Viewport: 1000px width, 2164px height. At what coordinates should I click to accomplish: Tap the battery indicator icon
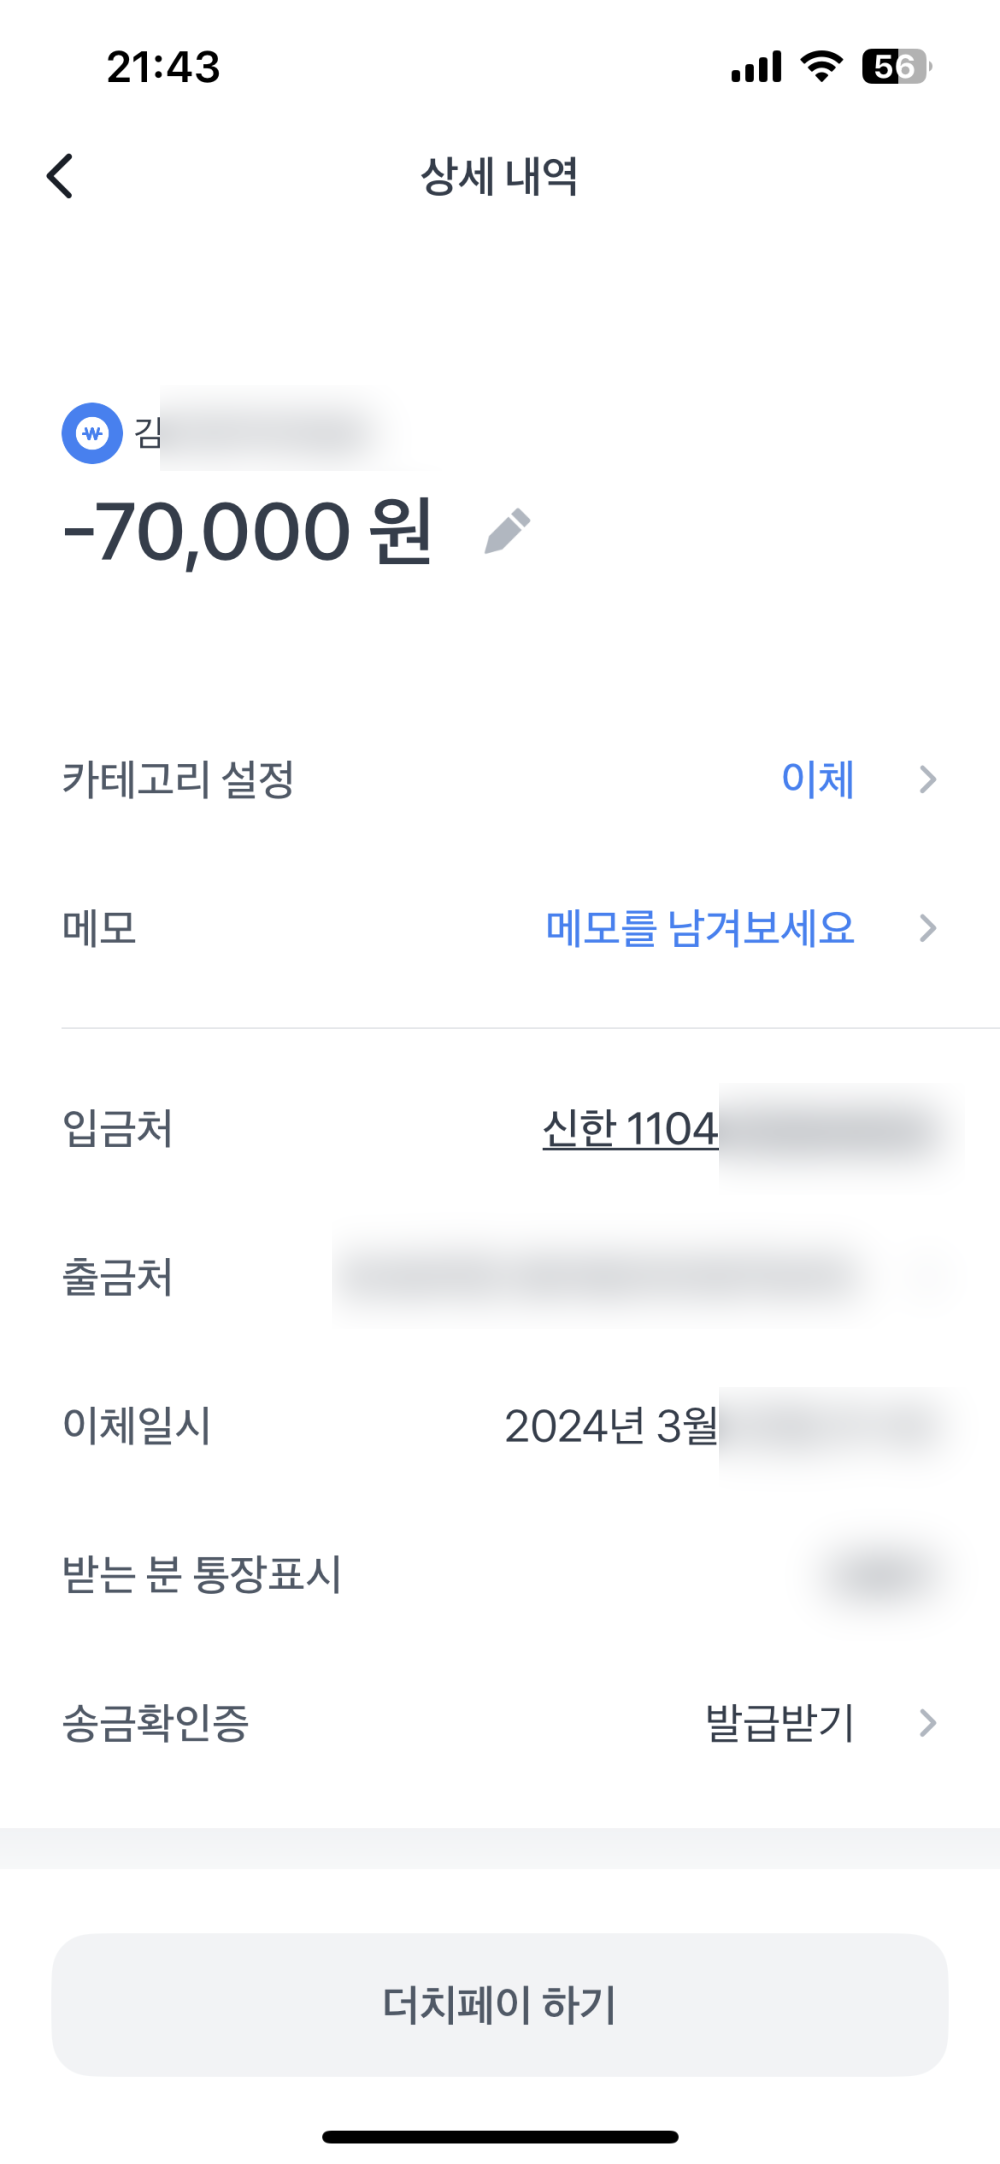click(896, 67)
